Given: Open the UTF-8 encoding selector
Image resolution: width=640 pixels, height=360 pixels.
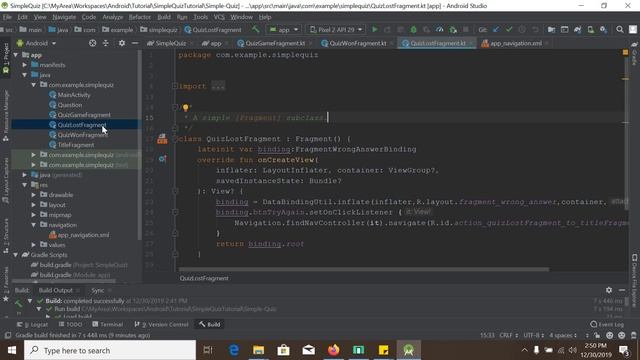Looking at the screenshot, I should [x=533, y=335].
